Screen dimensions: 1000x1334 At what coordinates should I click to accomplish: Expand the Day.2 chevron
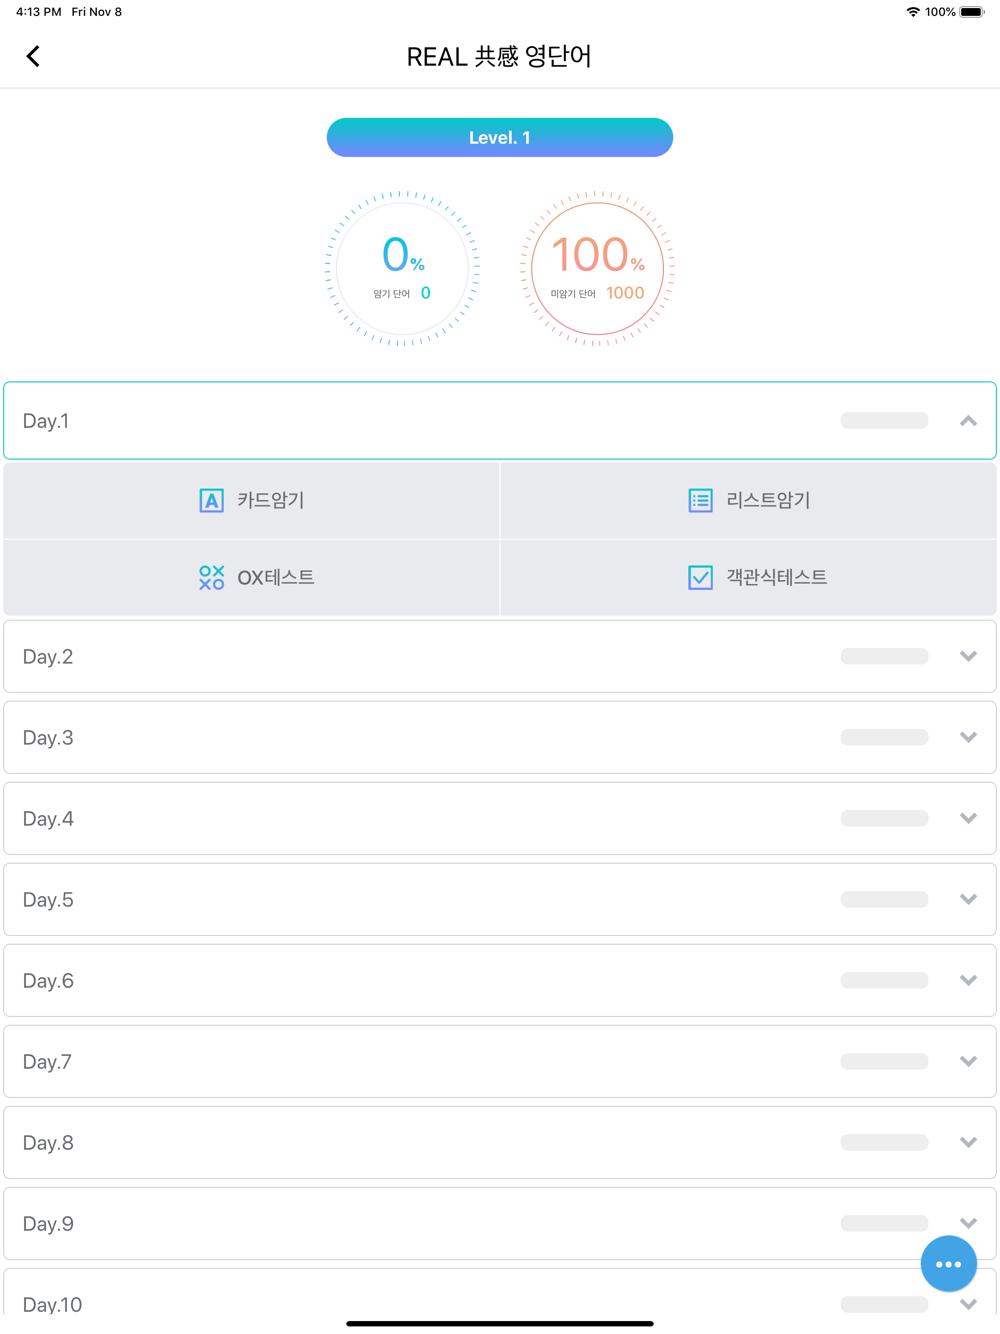[968, 656]
